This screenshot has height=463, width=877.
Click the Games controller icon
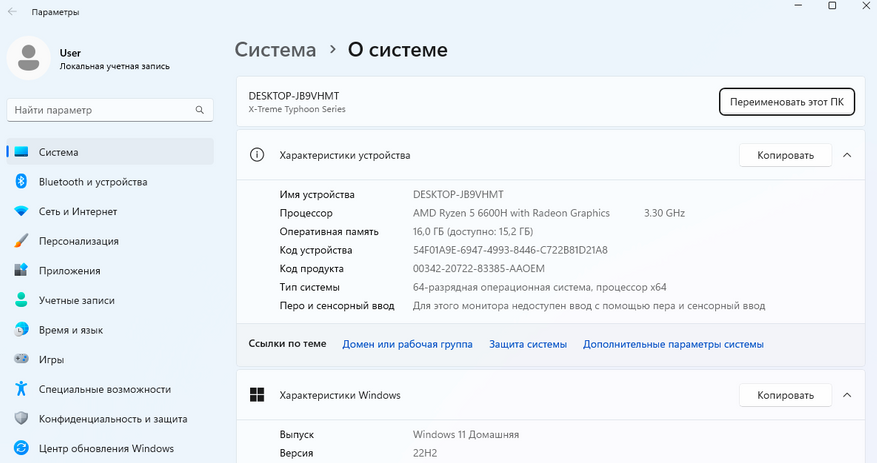point(20,359)
